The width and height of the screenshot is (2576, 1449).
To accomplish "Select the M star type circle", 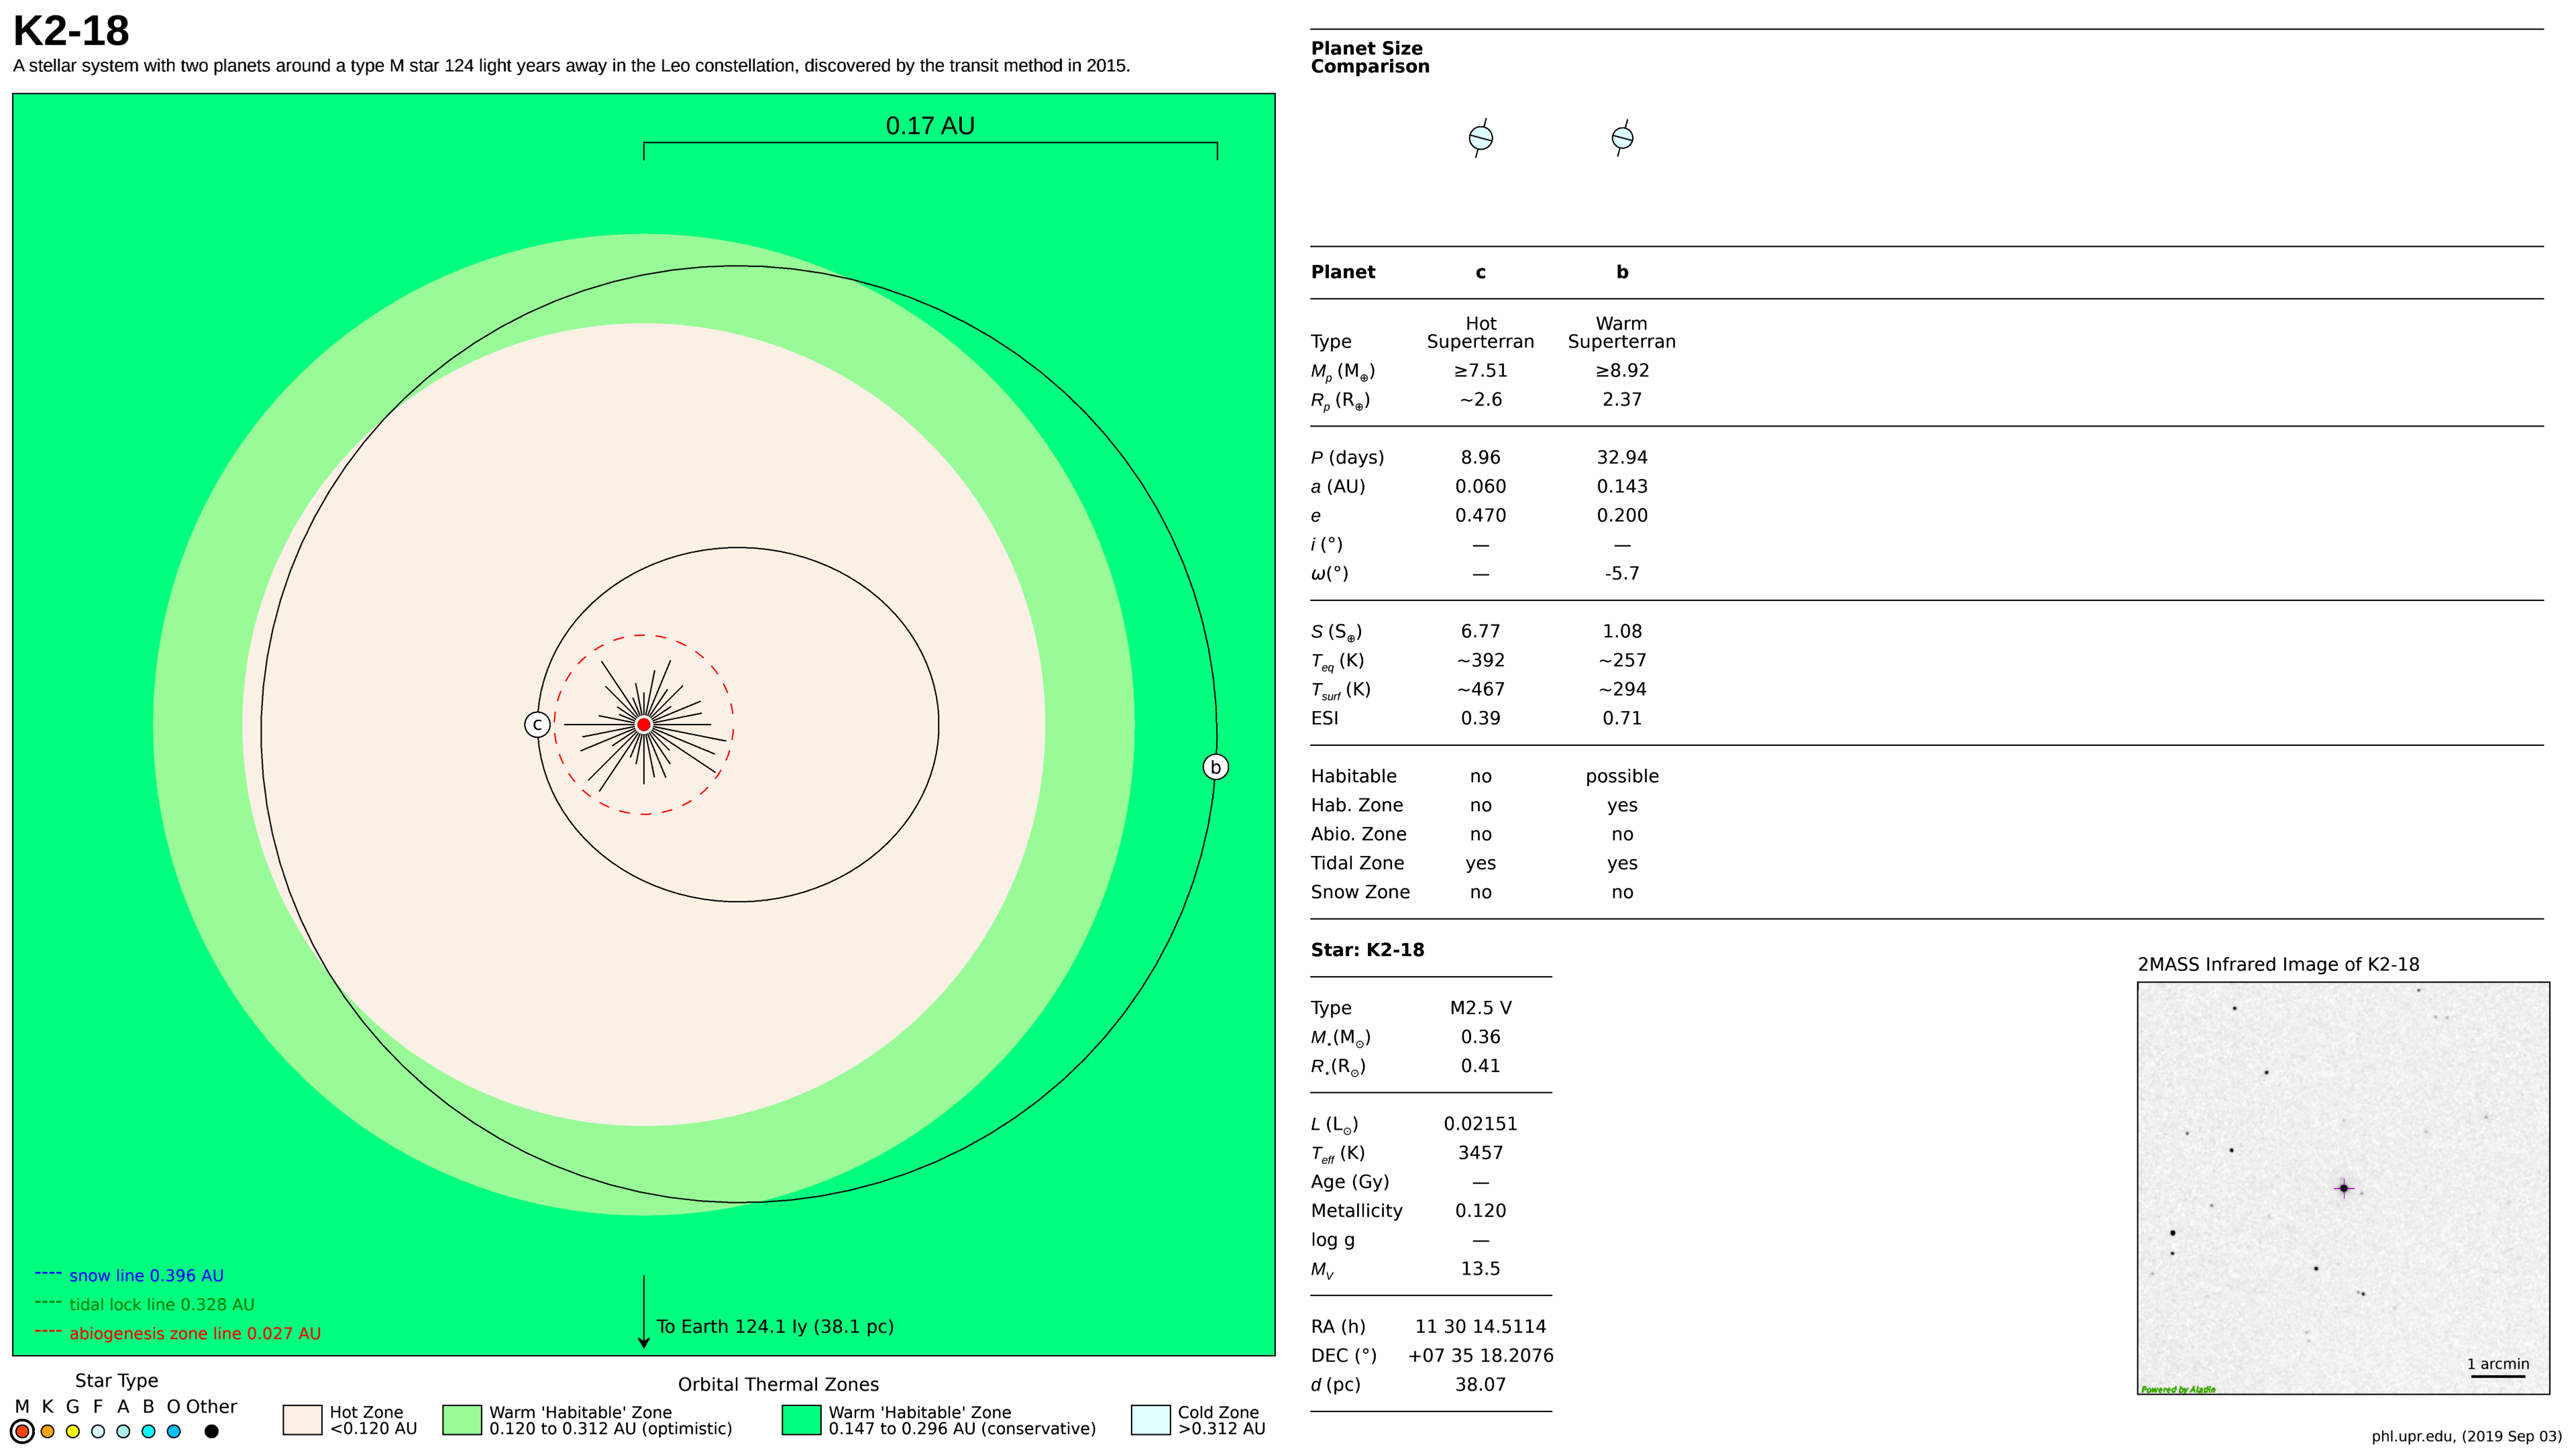I will 22,1431.
